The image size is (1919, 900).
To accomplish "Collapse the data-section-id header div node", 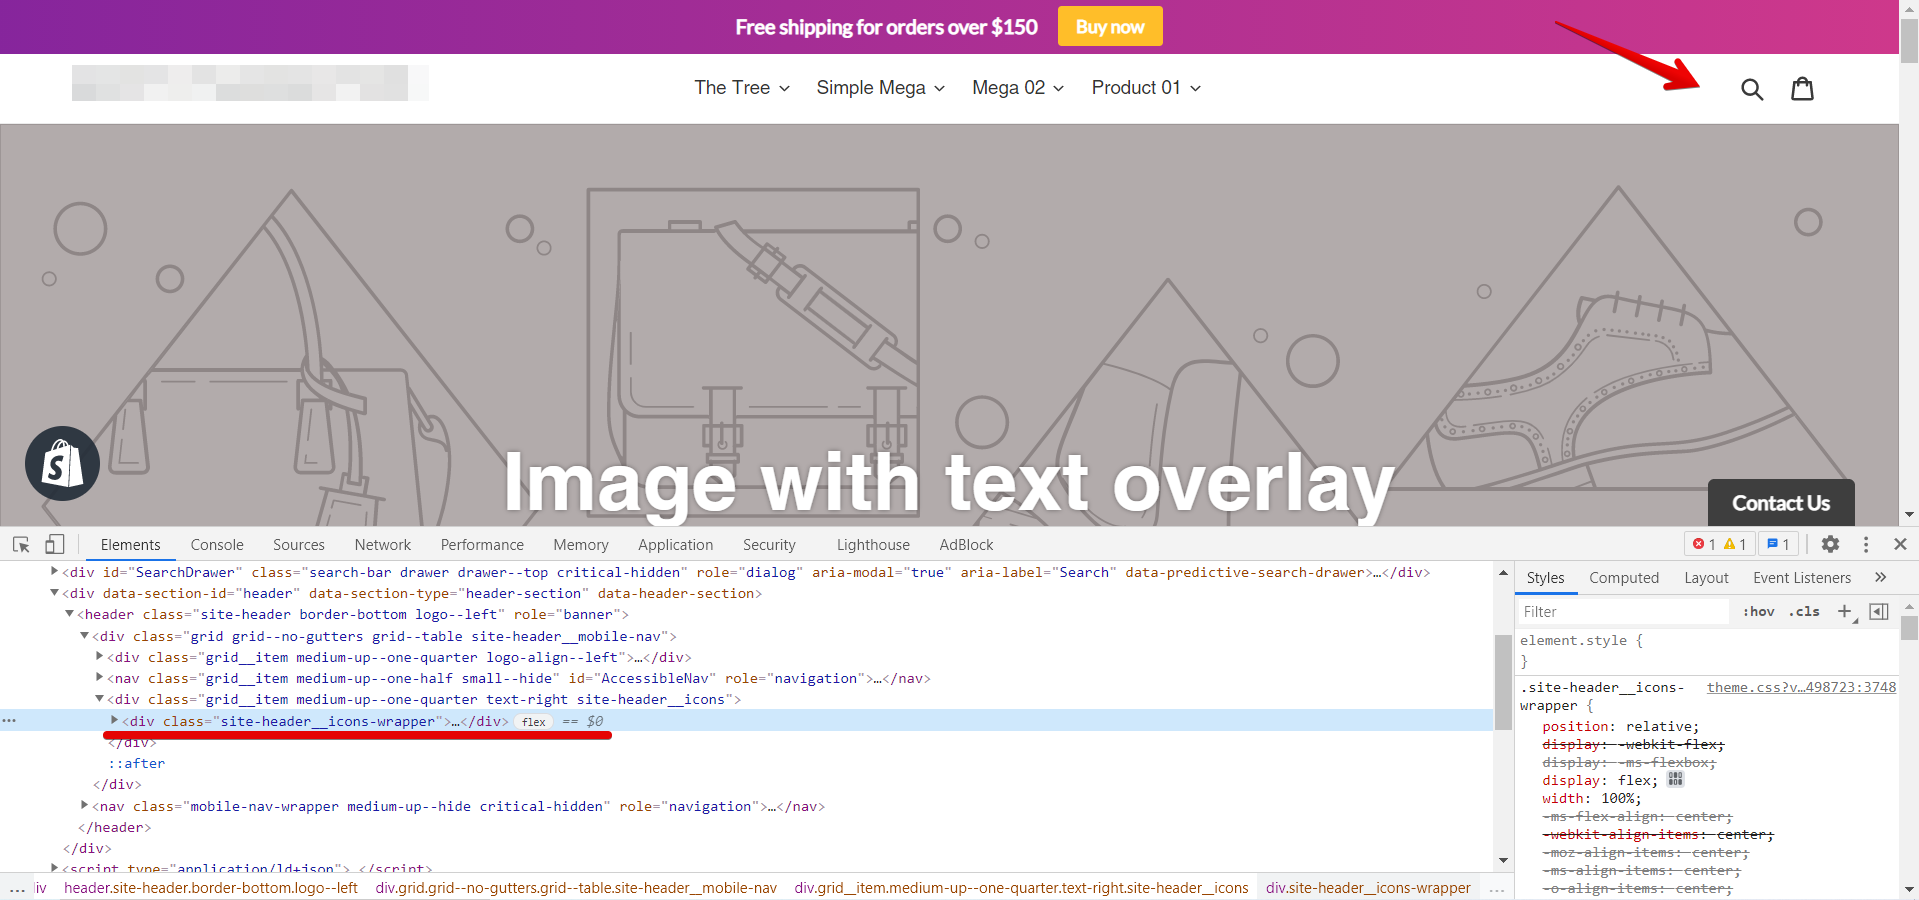I will click(x=54, y=593).
